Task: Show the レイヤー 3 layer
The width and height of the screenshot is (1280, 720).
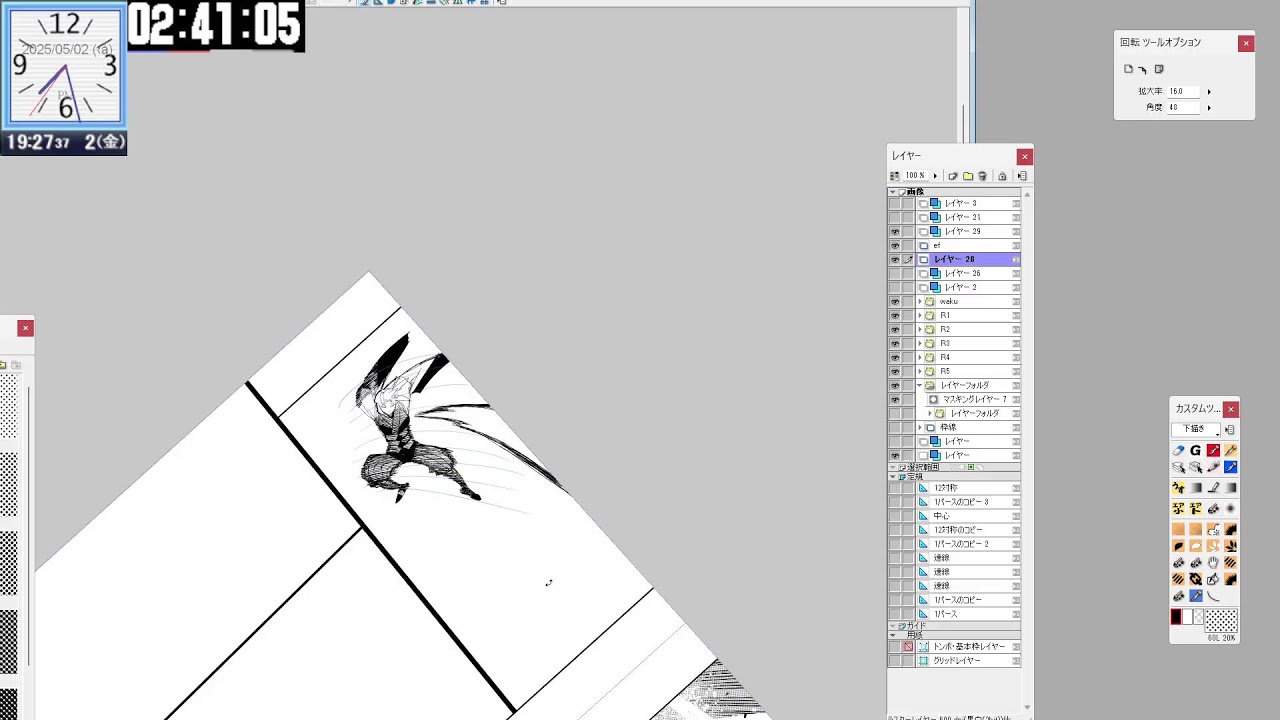Action: click(x=895, y=203)
